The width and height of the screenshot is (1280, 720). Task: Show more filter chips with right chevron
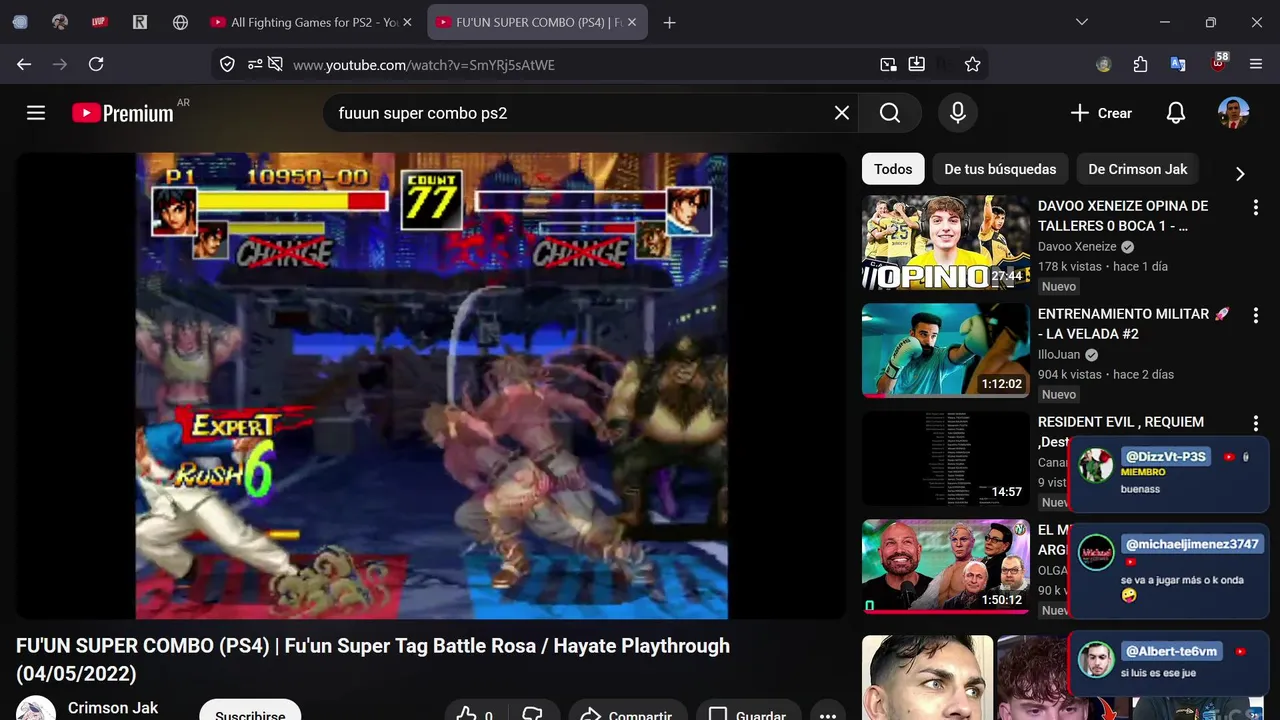click(x=1240, y=174)
